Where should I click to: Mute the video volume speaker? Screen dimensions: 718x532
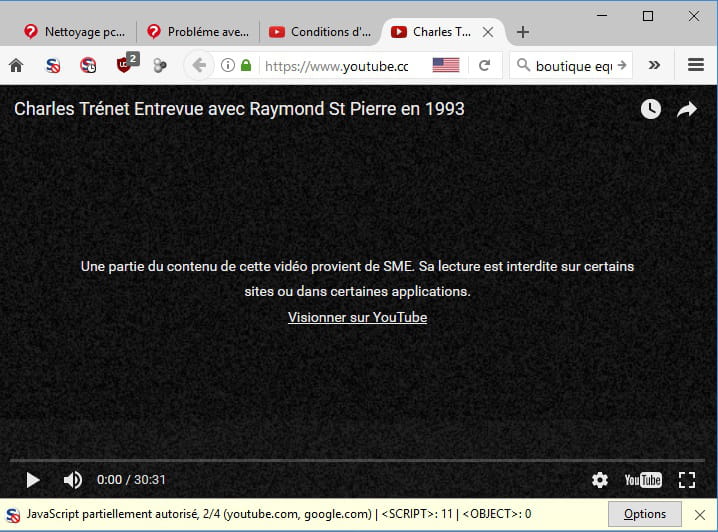[x=72, y=480]
